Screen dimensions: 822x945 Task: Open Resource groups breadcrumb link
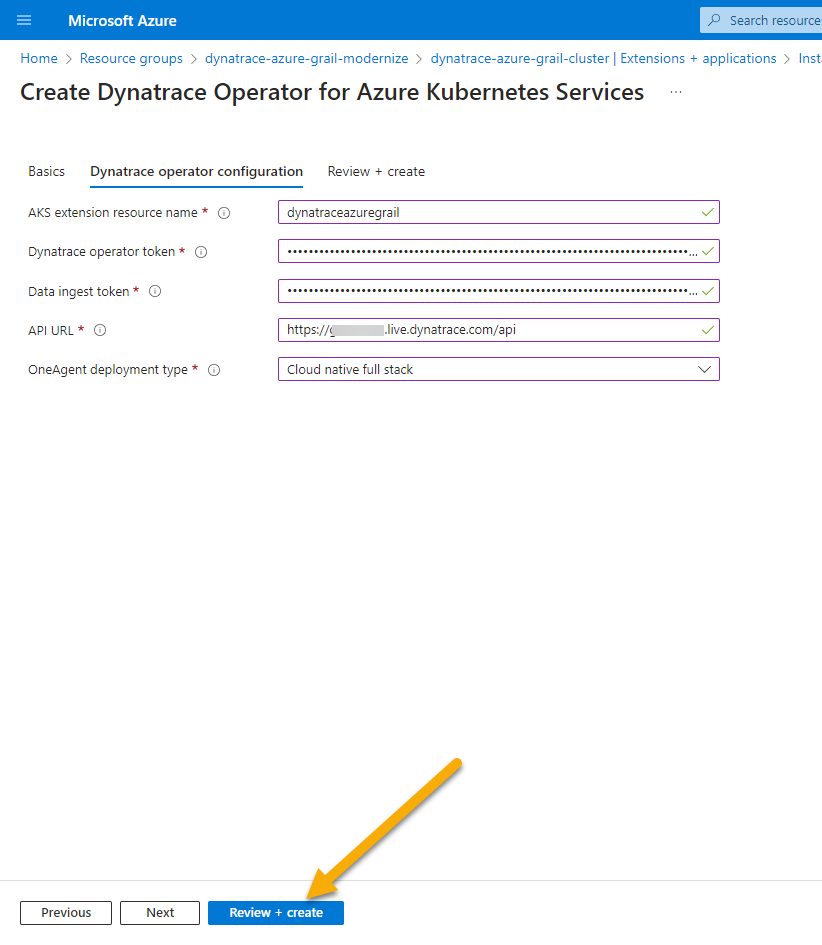point(131,59)
